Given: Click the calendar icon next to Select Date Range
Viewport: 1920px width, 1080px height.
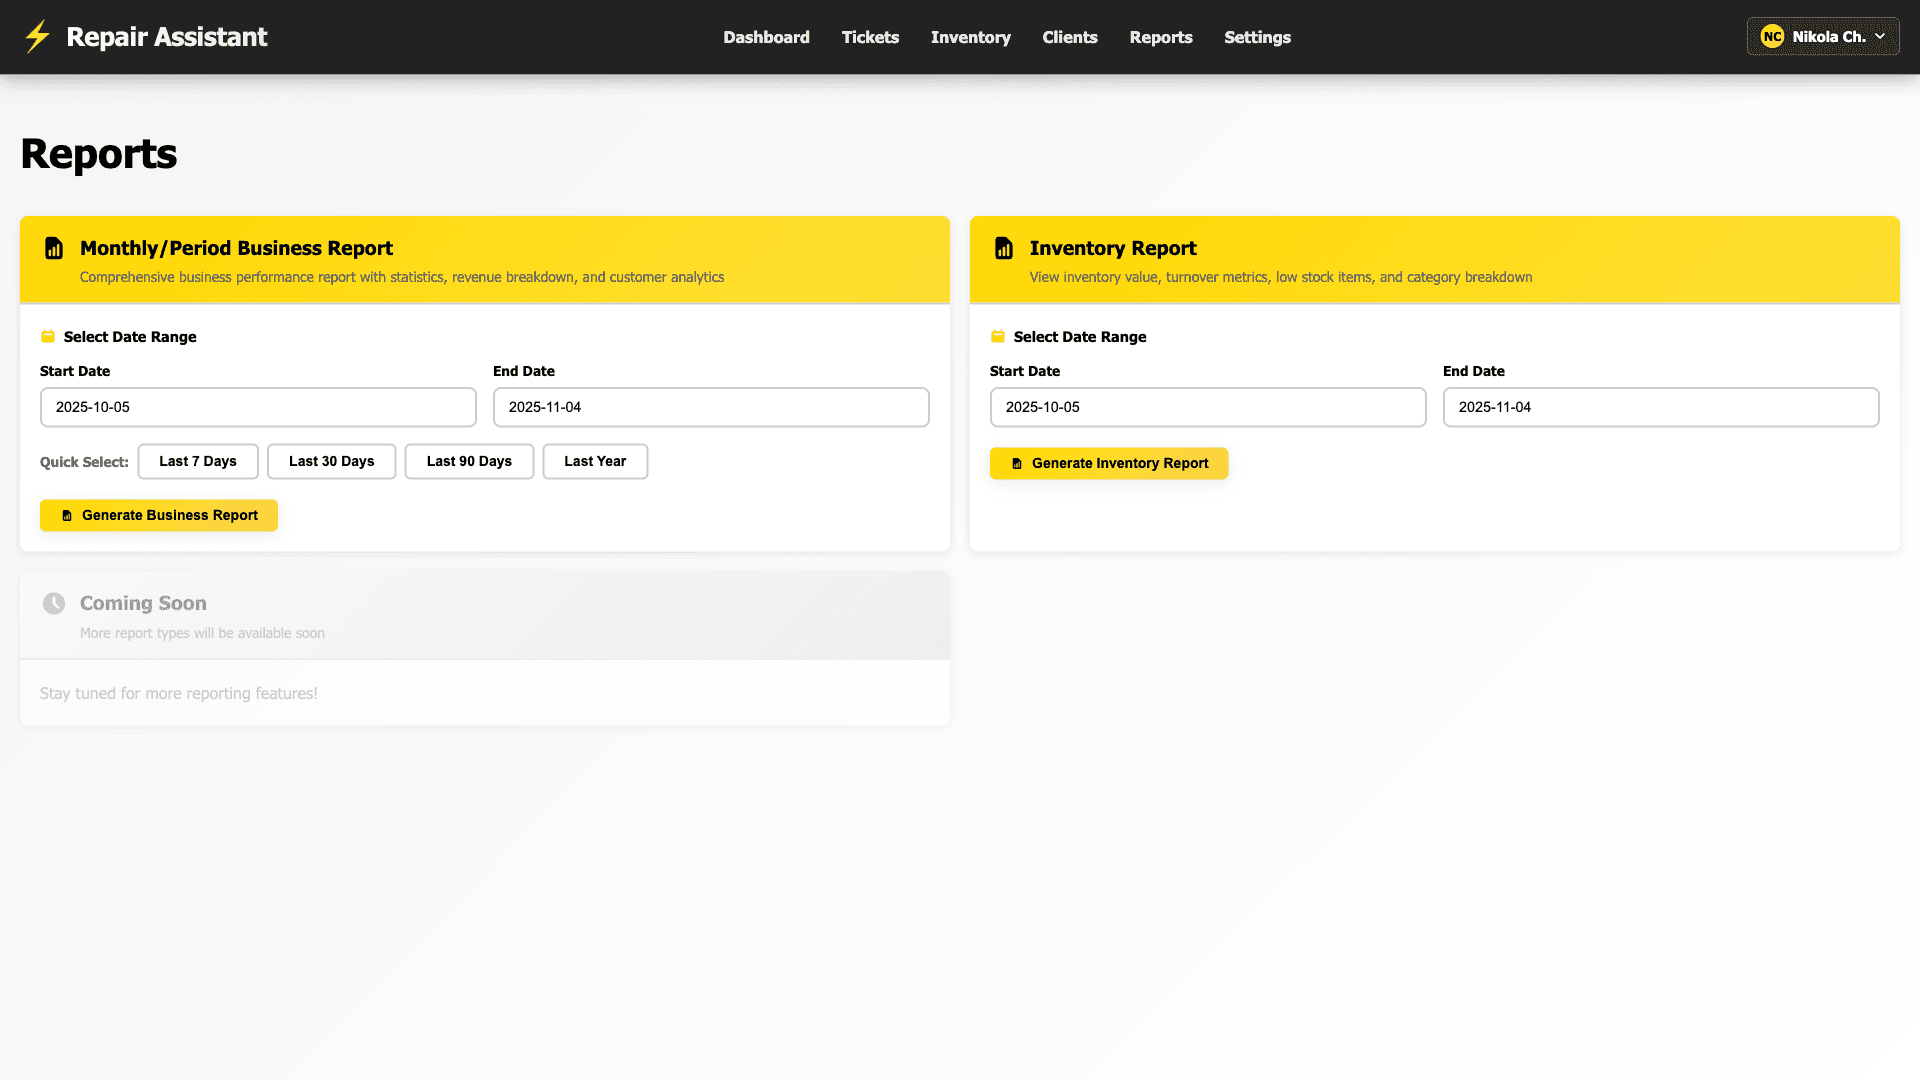Looking at the screenshot, I should point(47,336).
